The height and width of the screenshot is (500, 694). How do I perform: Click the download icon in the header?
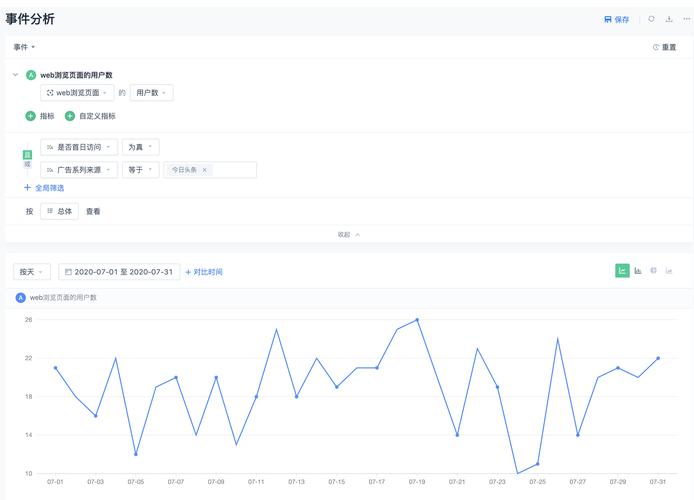(669, 19)
